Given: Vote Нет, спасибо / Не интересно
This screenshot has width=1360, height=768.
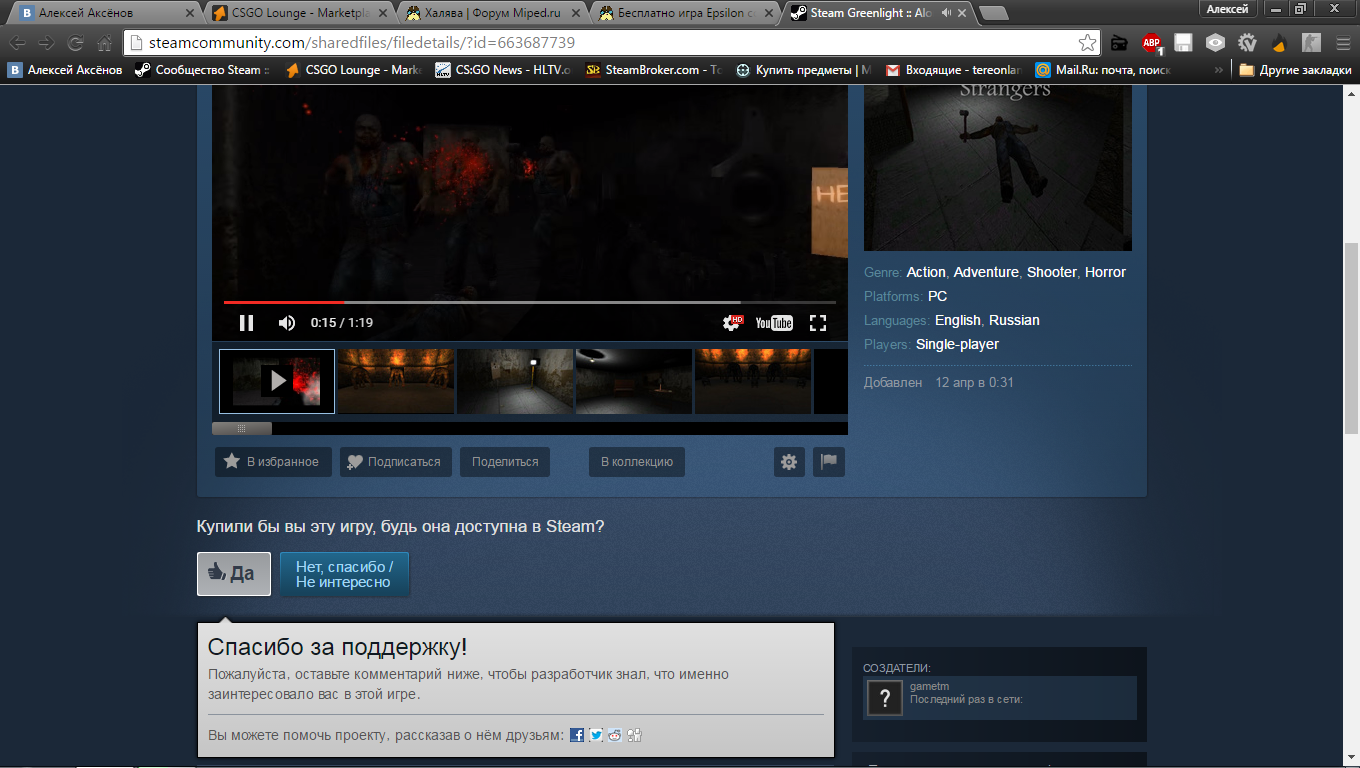Looking at the screenshot, I should coord(345,574).
